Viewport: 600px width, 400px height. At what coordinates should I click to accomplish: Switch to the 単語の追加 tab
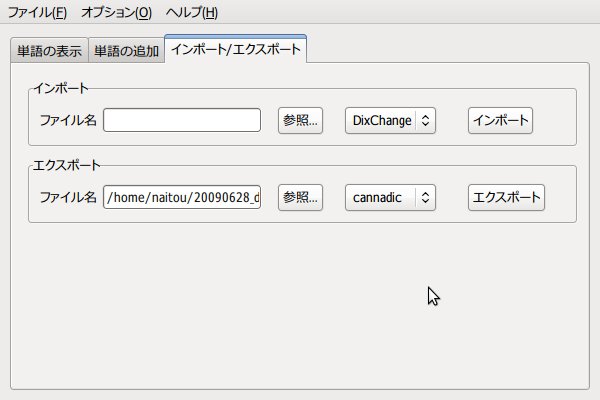126,50
